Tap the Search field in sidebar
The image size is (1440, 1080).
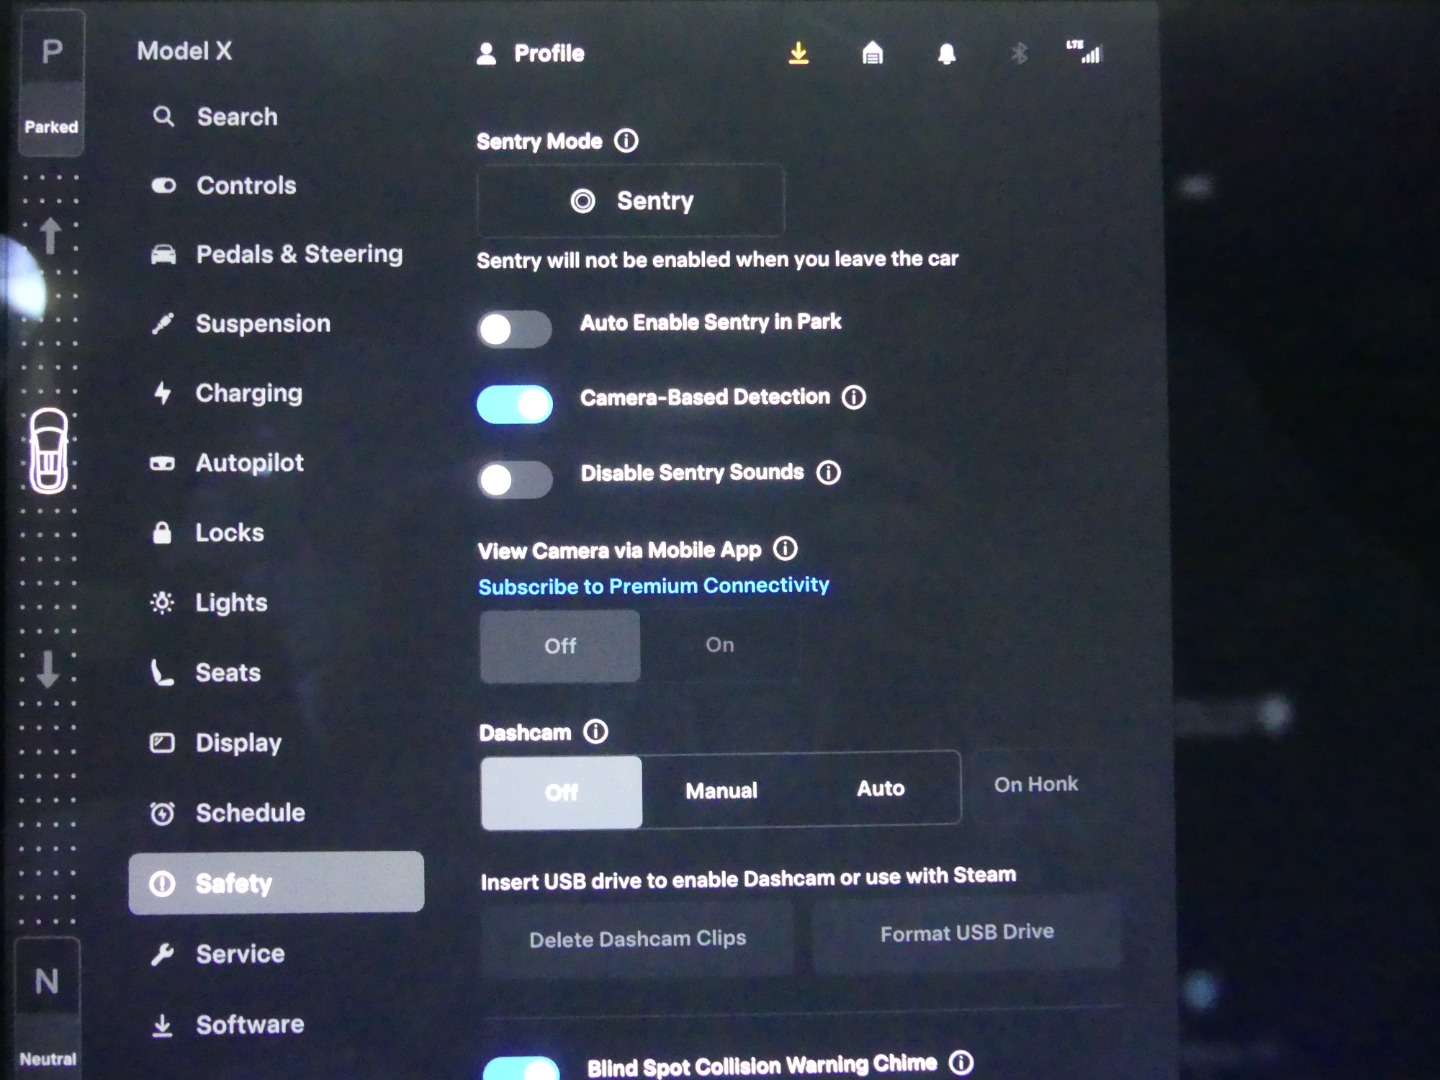coord(236,117)
